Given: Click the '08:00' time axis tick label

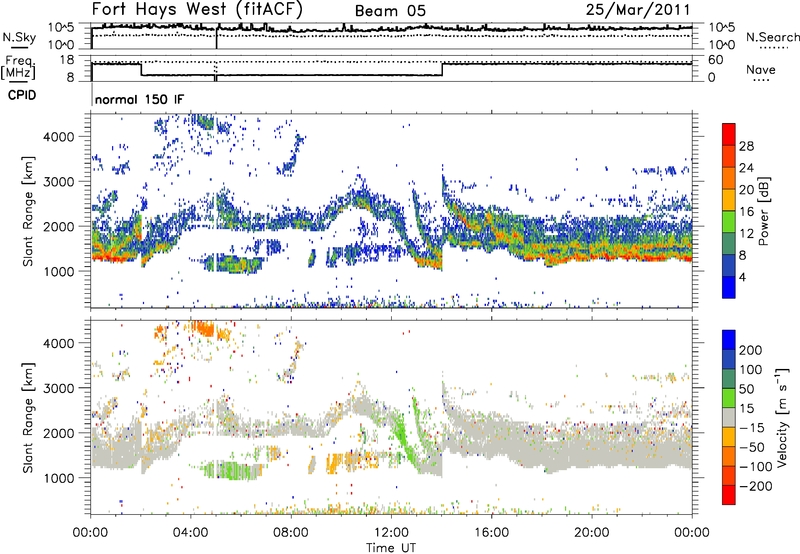Looking at the screenshot, I should [x=291, y=533].
